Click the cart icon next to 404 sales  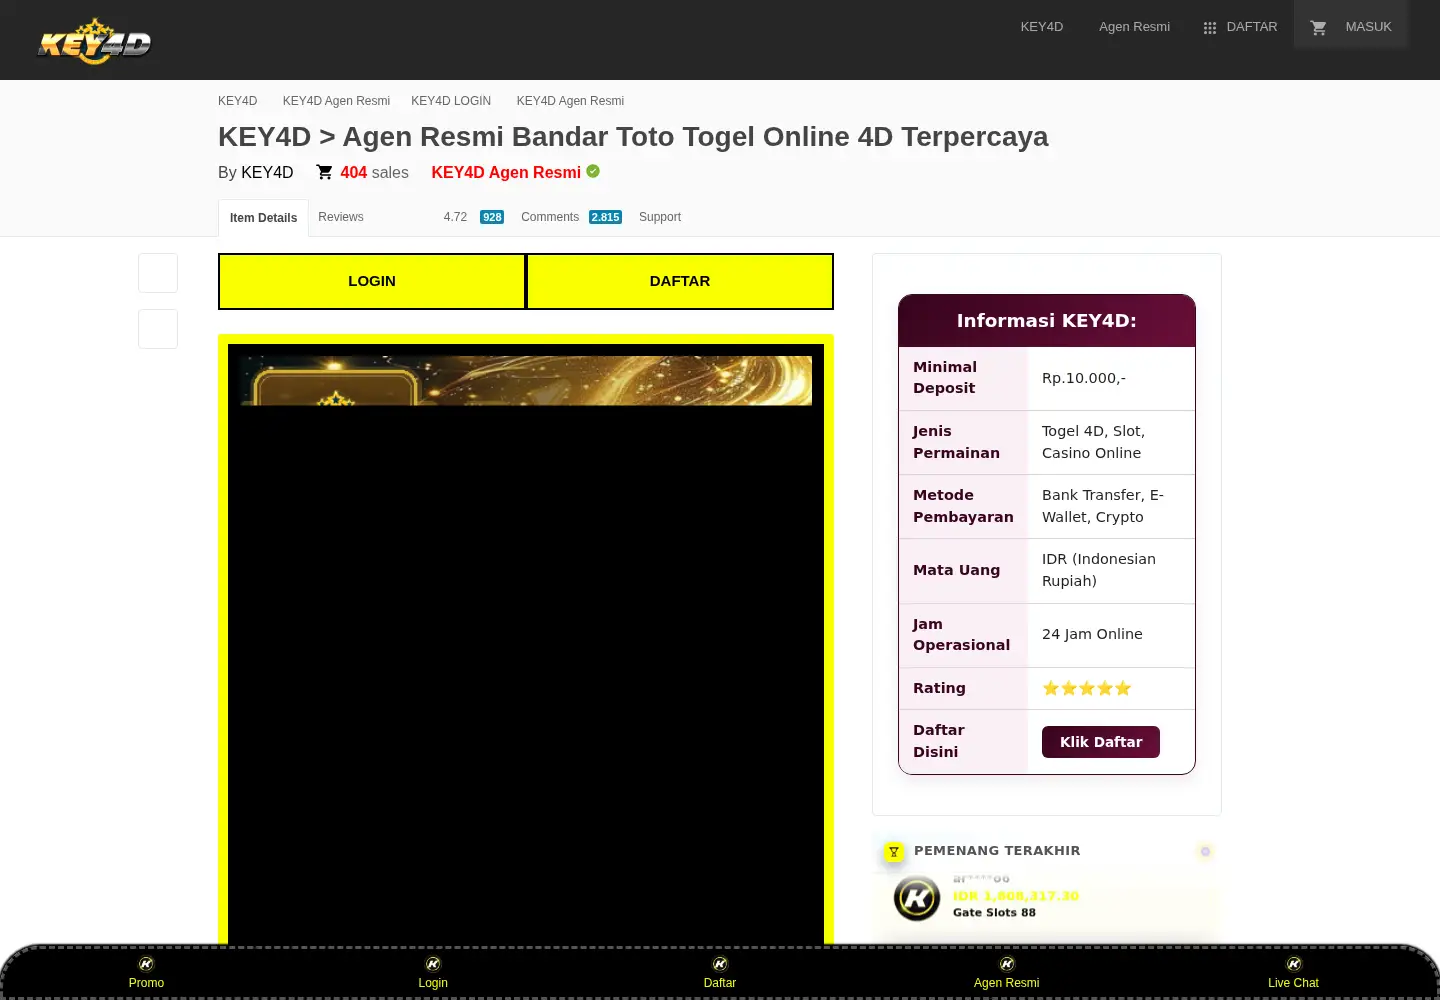coord(324,172)
